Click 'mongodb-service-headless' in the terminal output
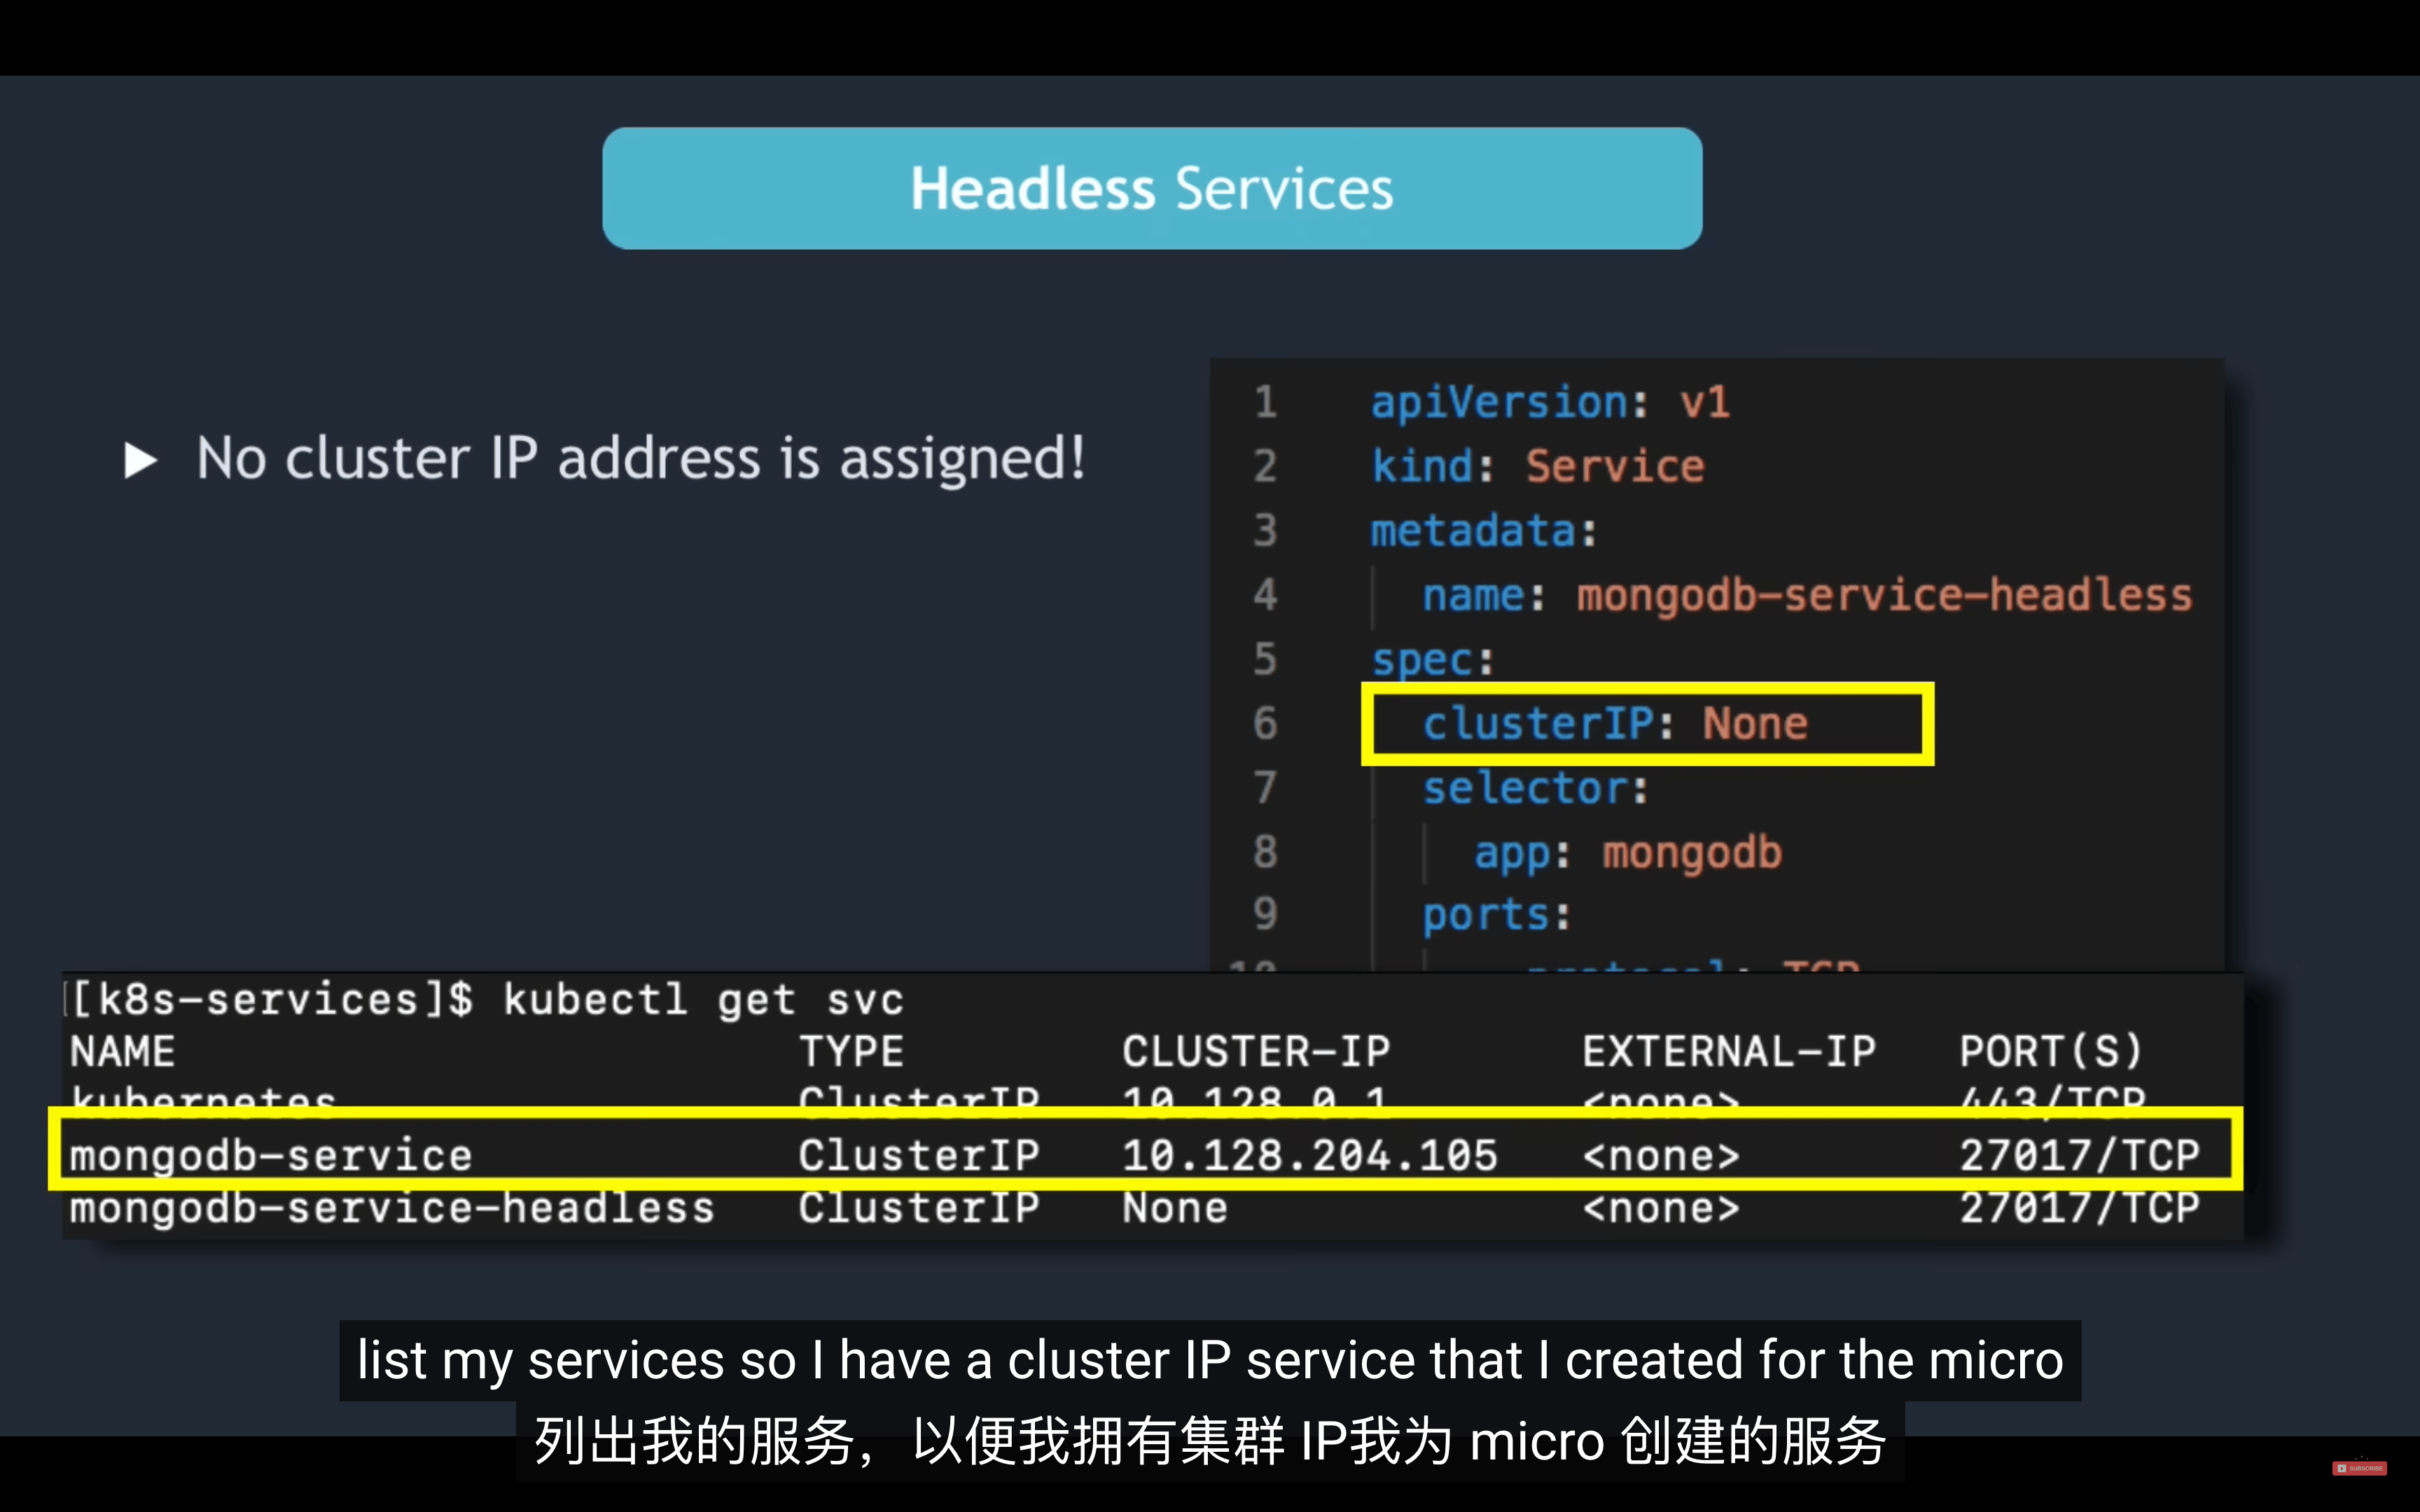 click(392, 1208)
